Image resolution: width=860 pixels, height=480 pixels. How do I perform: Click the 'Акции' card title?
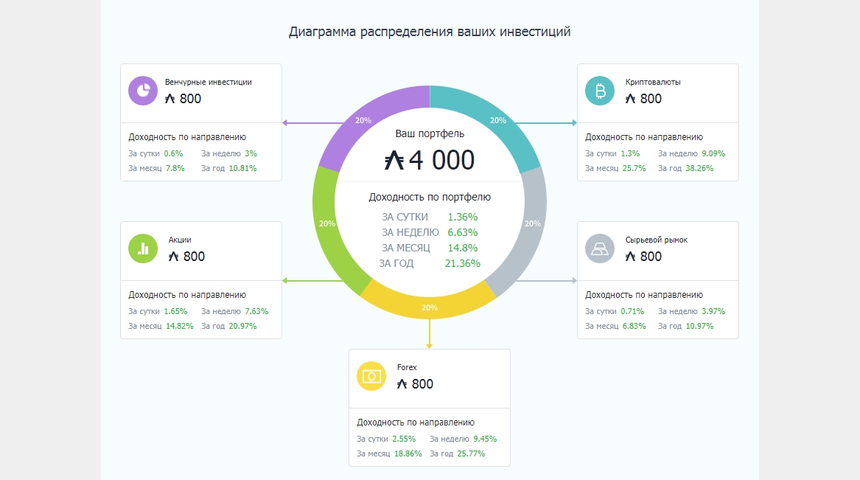180,240
